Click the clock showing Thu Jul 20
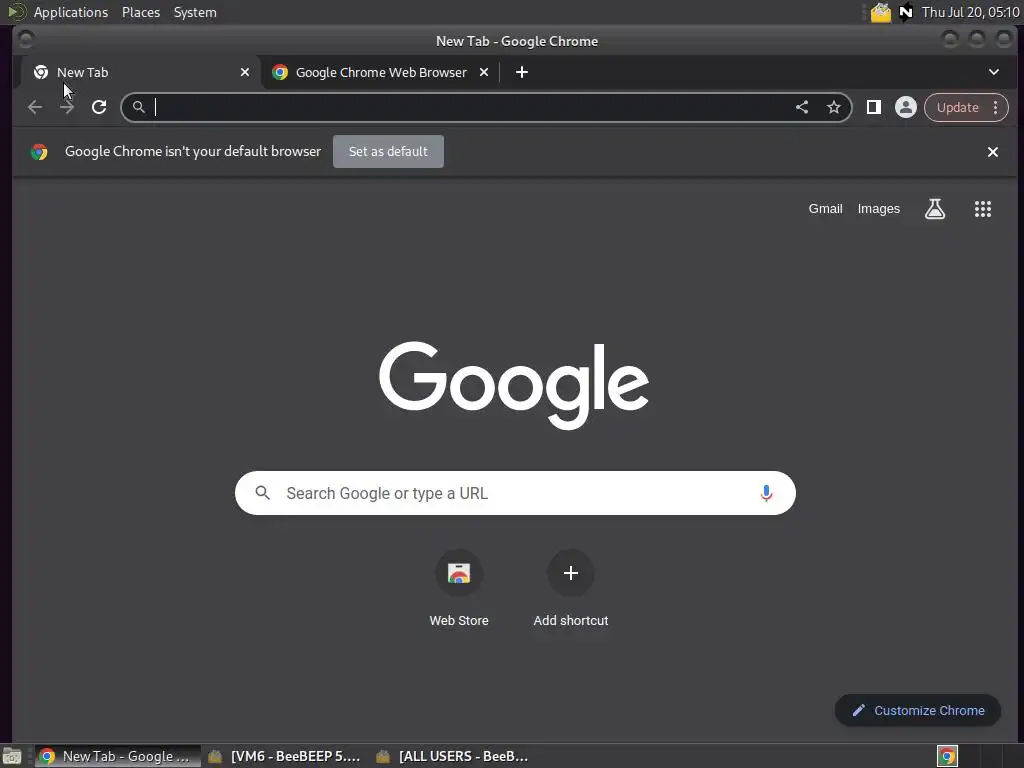1024x768 pixels. [970, 12]
